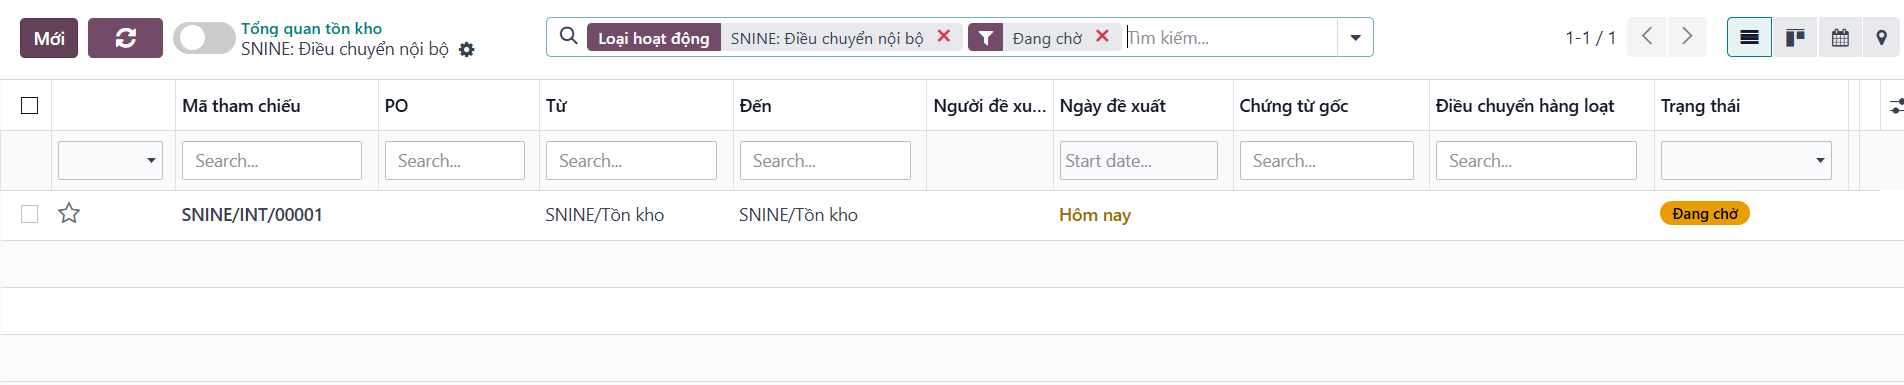Go to next page arrow
Viewport: 1904px width, 385px height.
(x=1687, y=37)
